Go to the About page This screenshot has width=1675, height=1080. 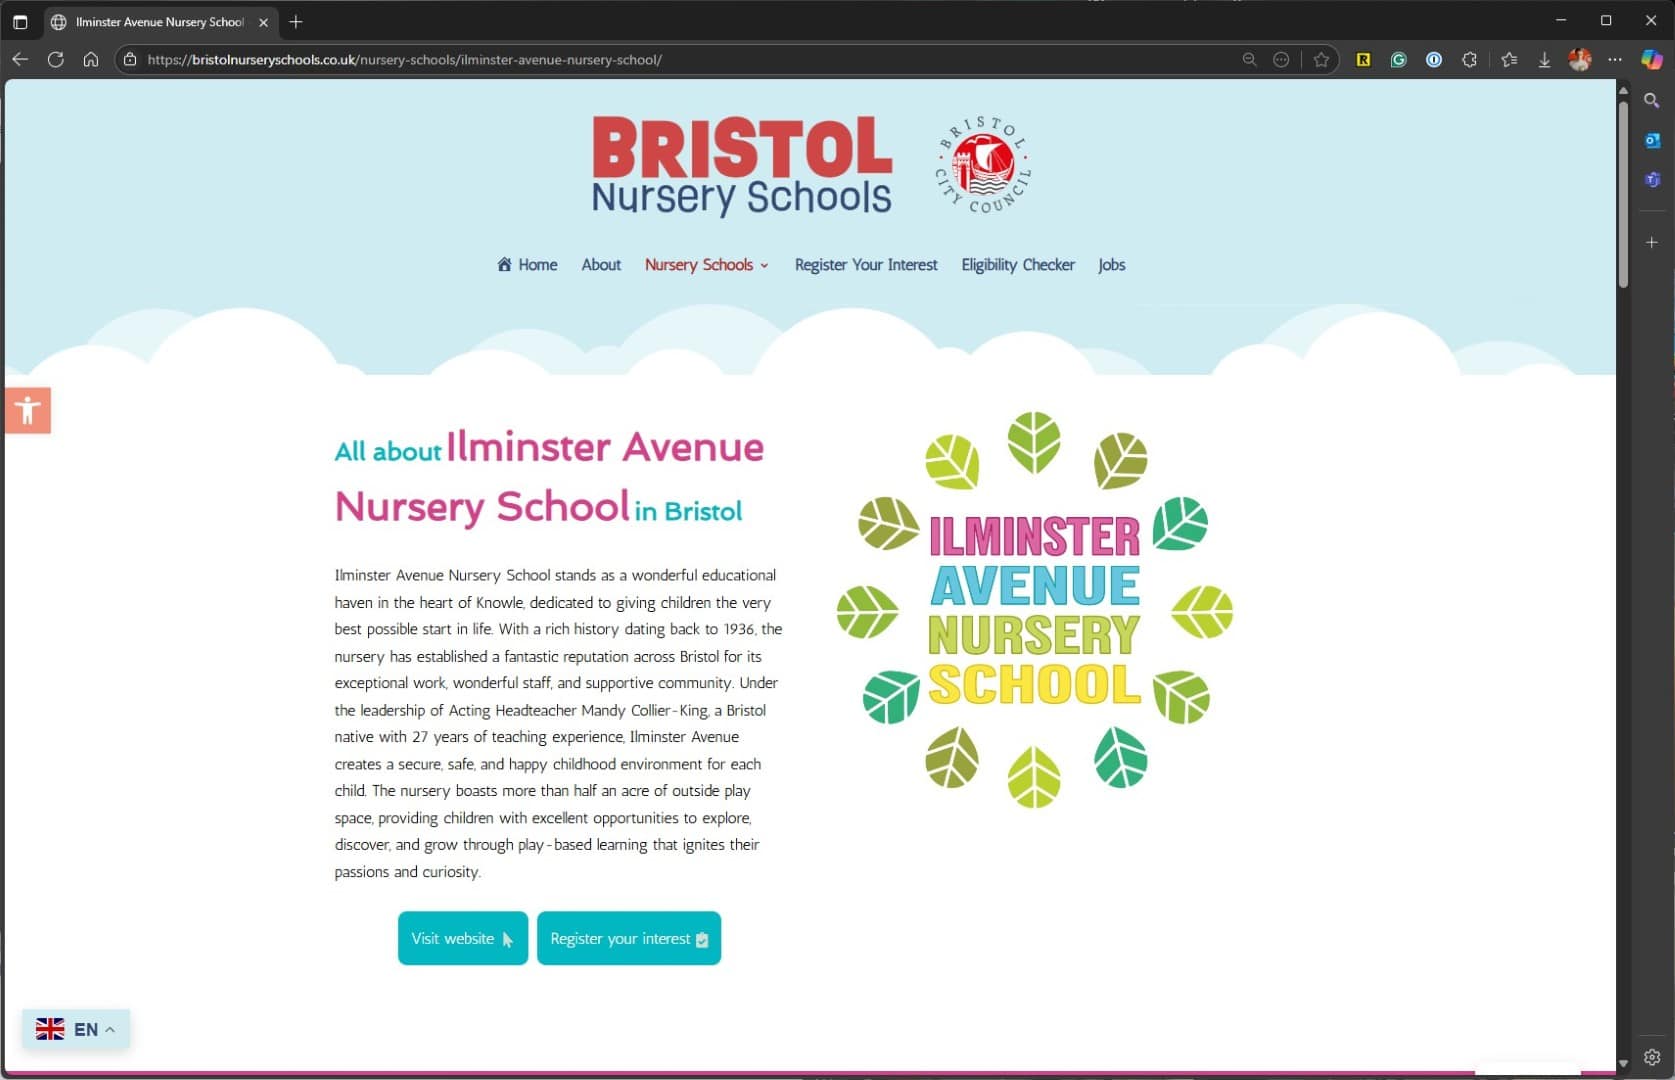click(x=601, y=265)
